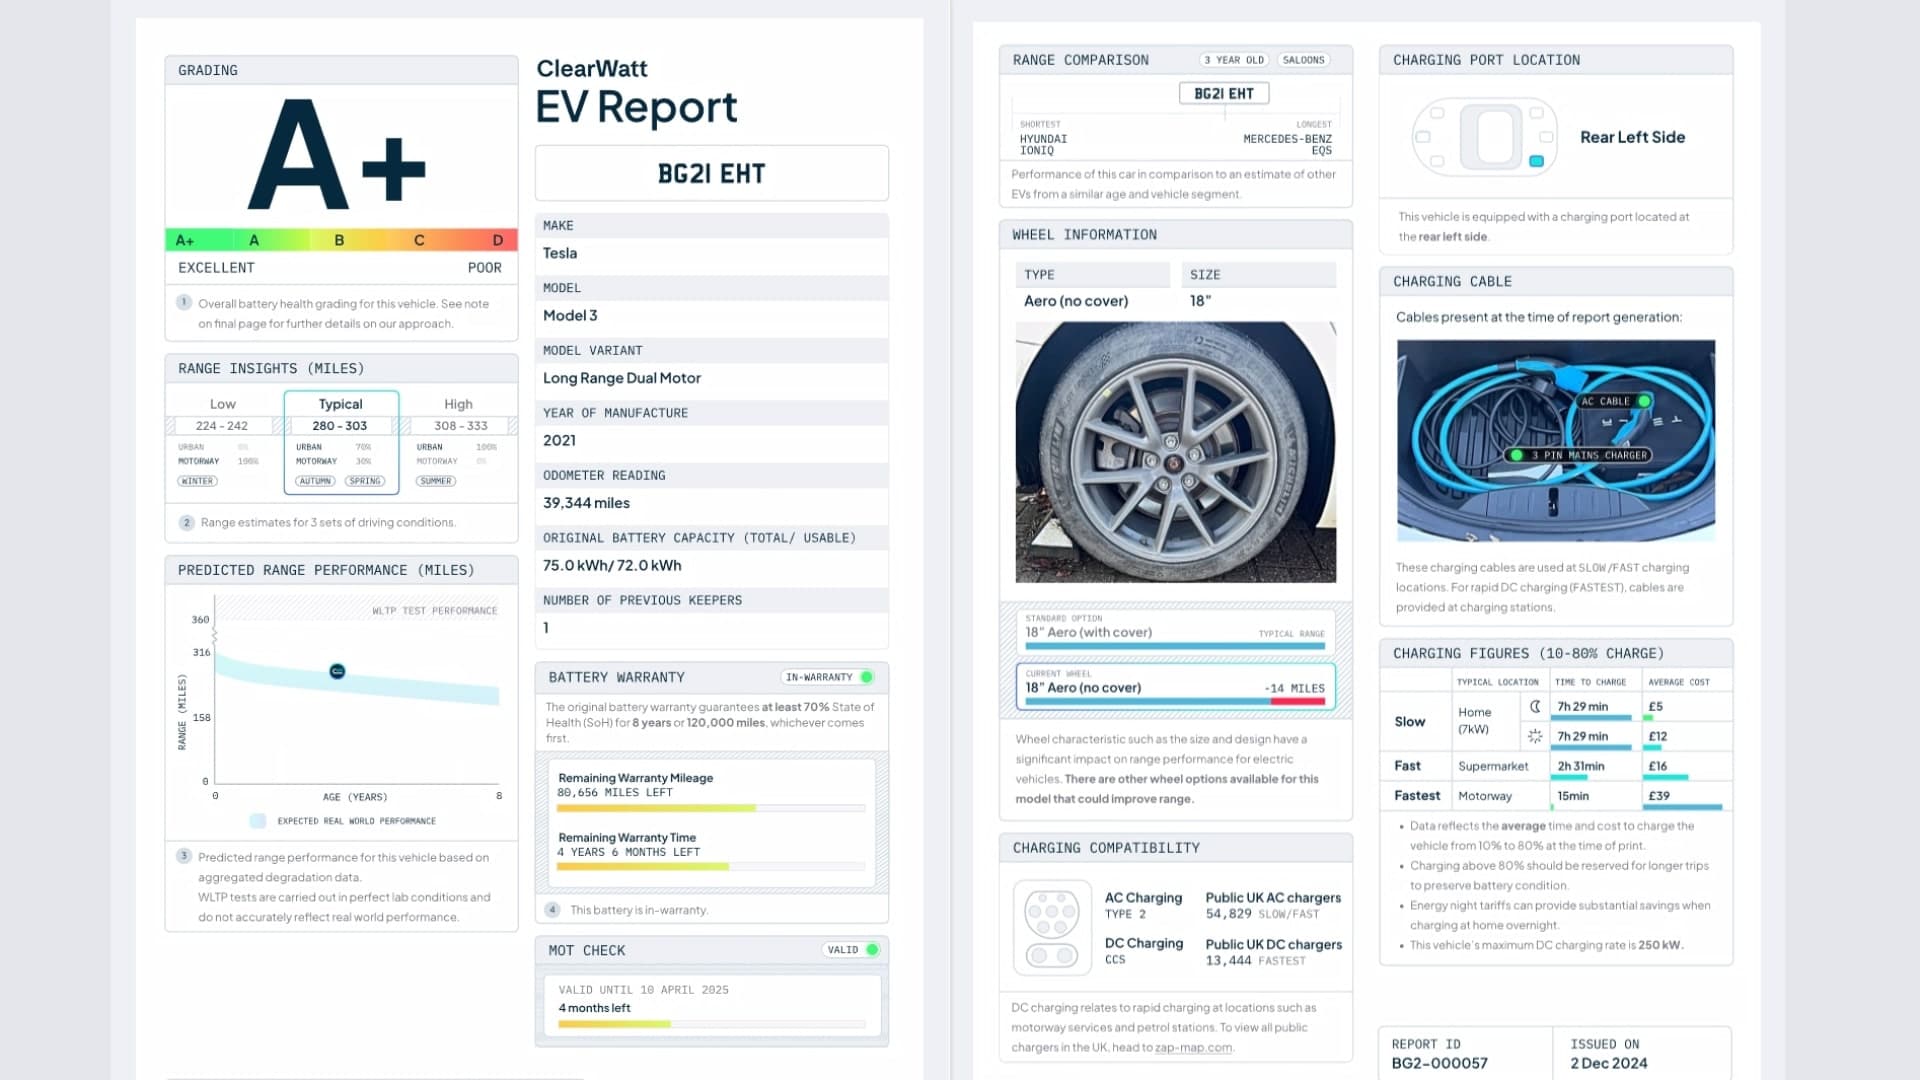Click the charging connector type icon
This screenshot has height=1080, width=1920.
(1052, 927)
